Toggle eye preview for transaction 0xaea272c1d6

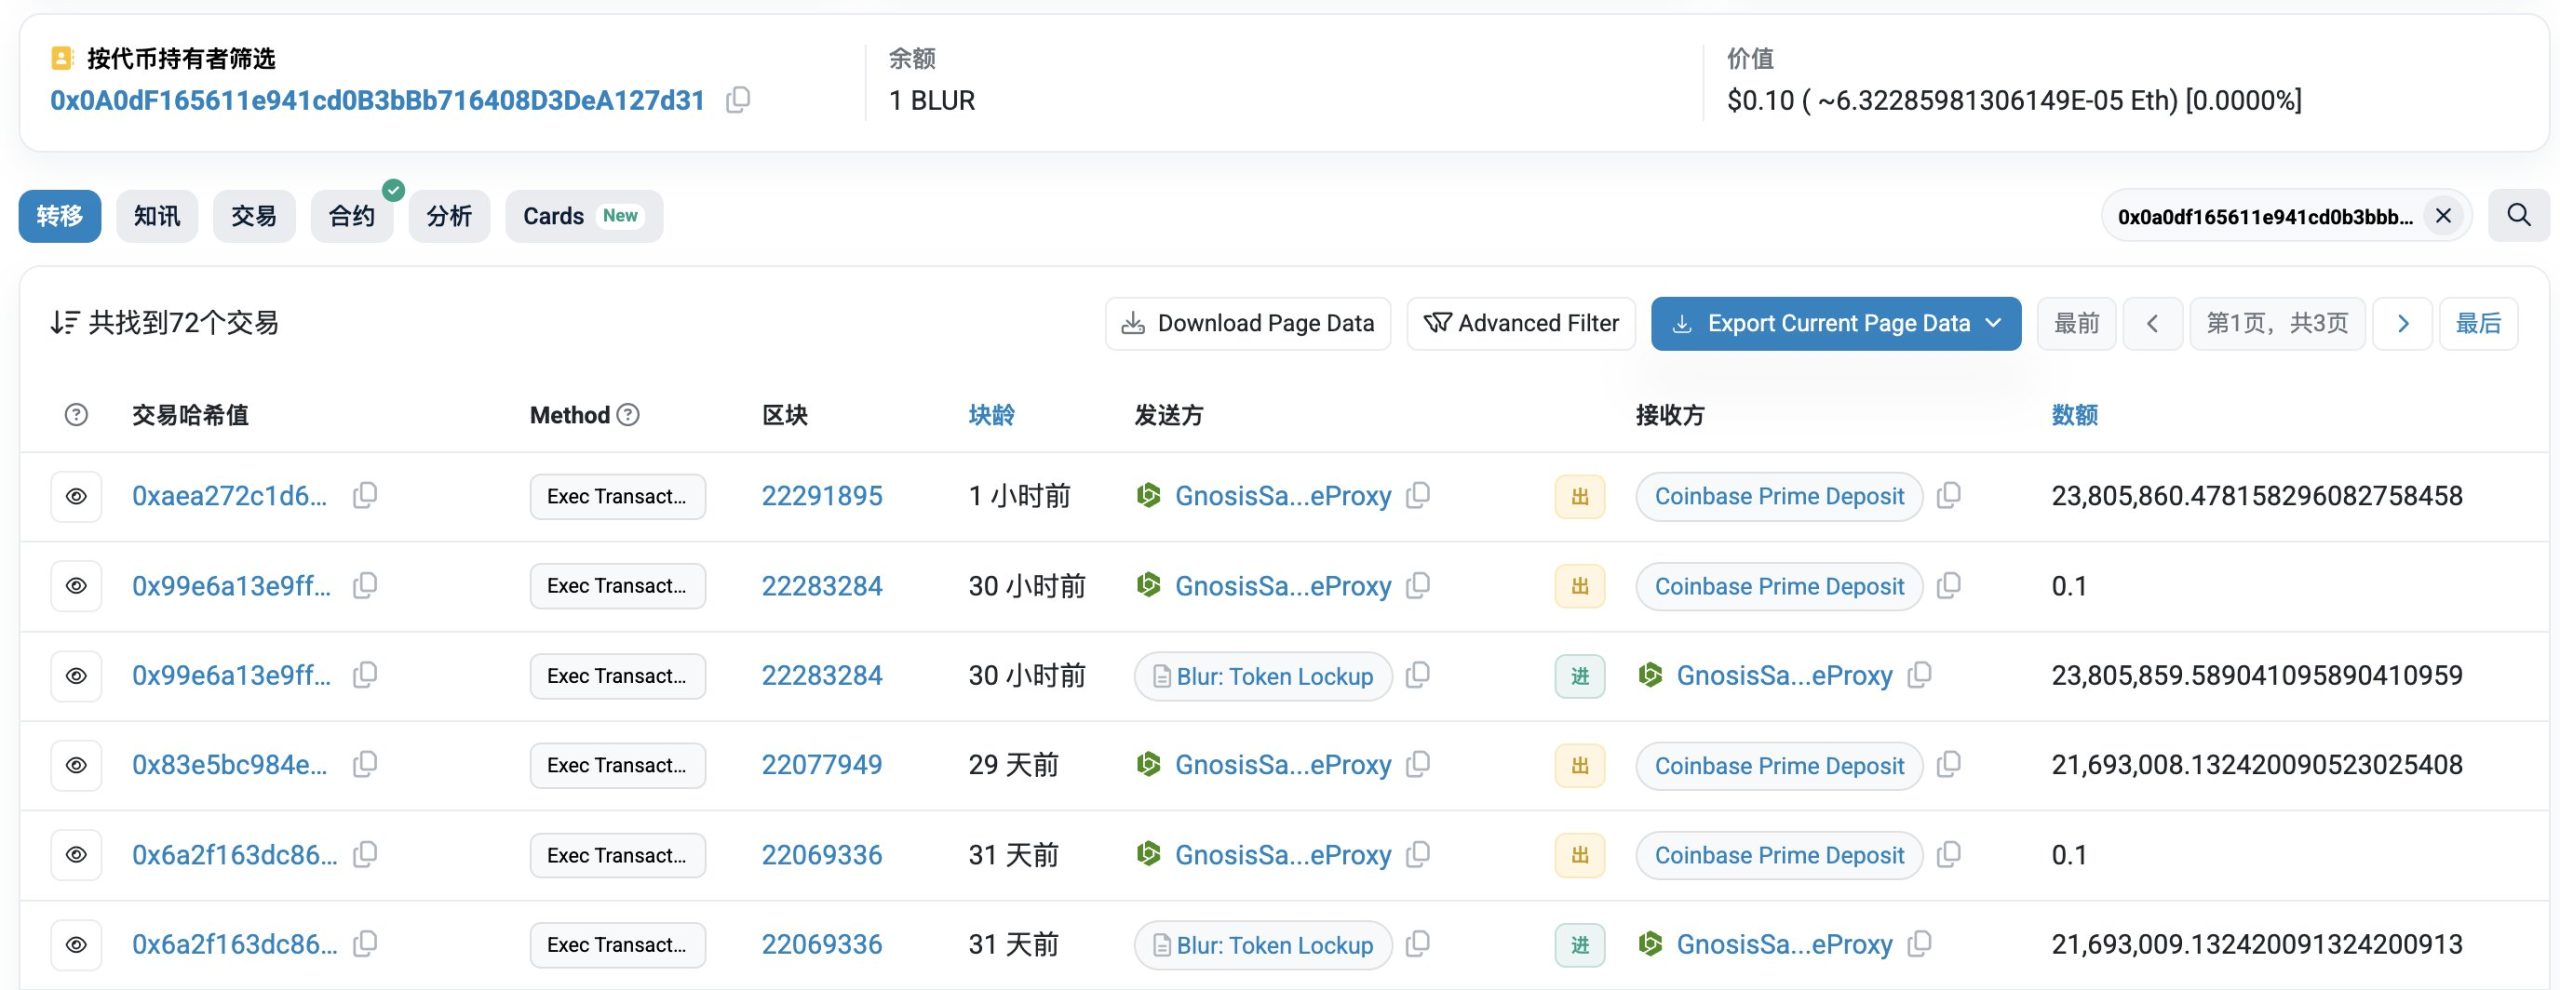(x=76, y=497)
